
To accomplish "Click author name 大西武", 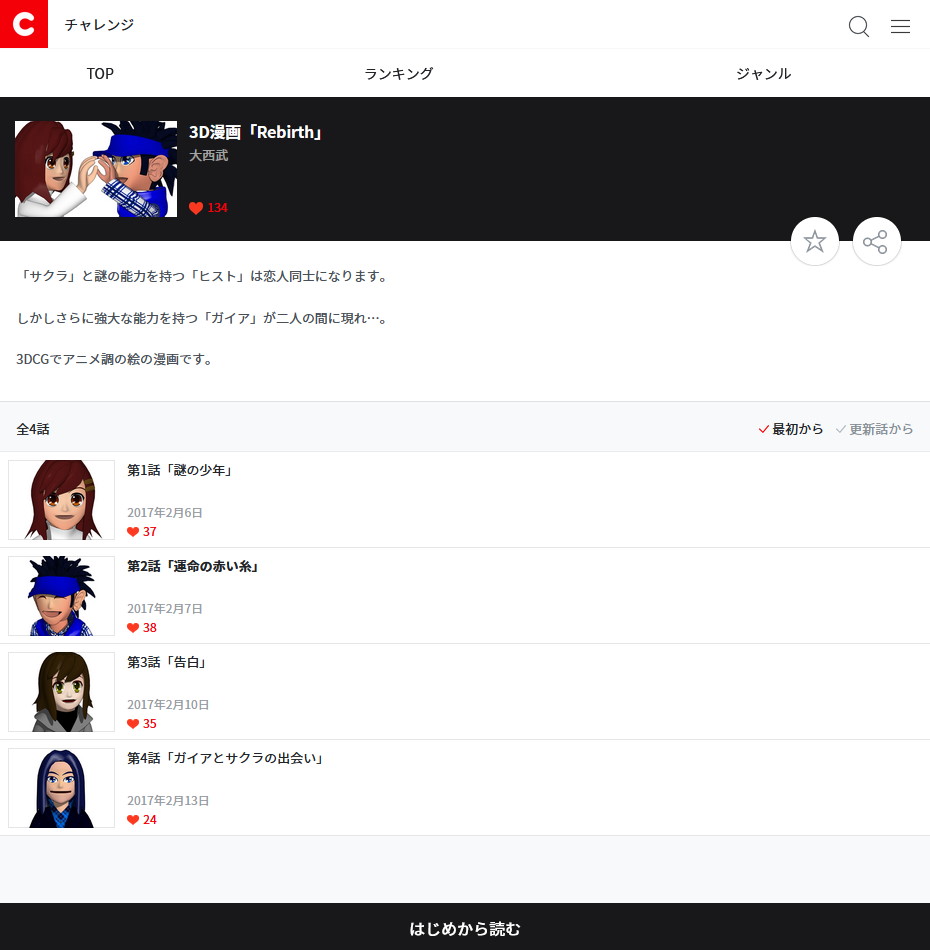I will click(x=208, y=156).
